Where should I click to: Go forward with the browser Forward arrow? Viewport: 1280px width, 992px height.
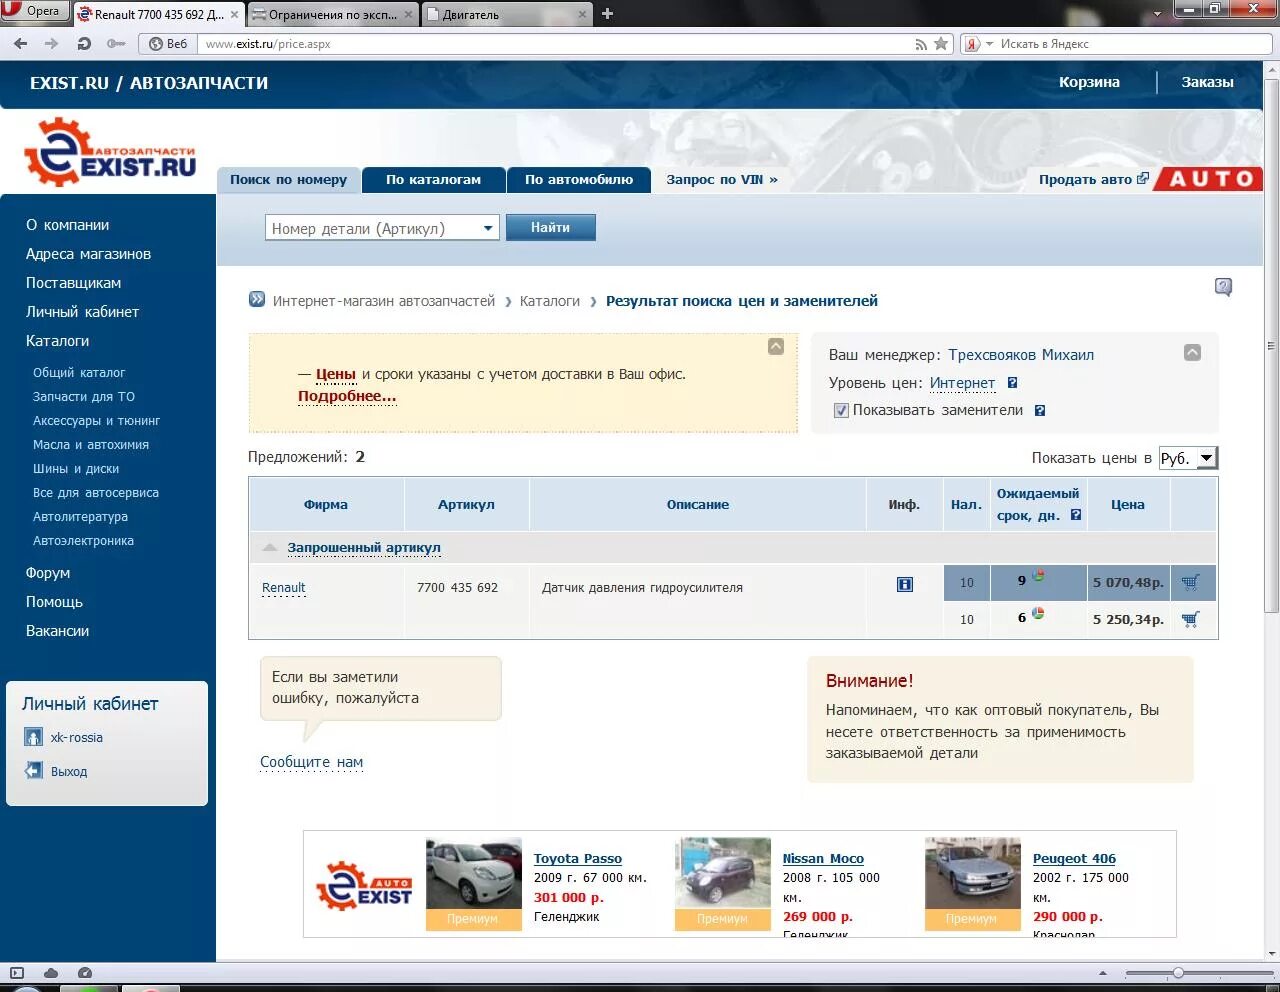coord(52,44)
